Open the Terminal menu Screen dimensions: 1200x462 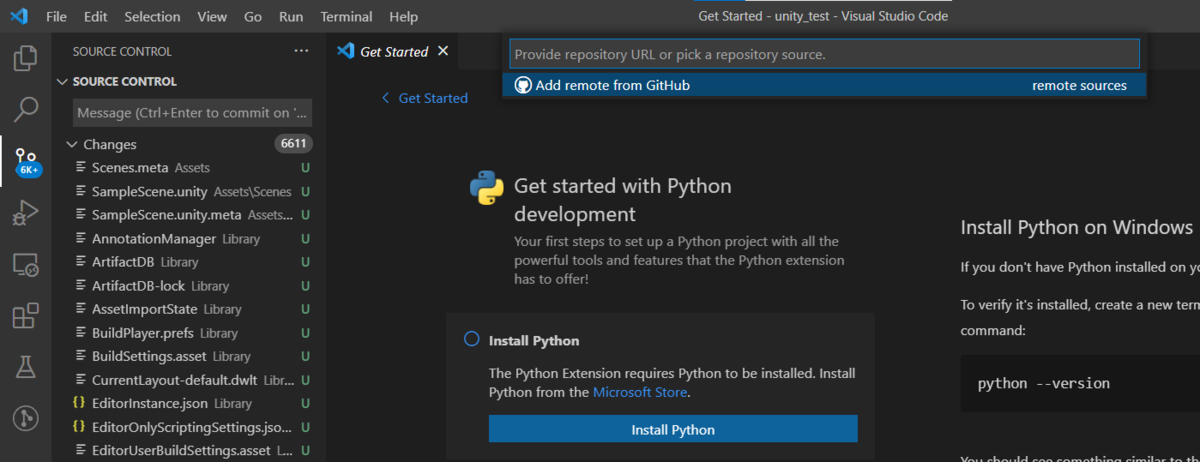click(346, 17)
